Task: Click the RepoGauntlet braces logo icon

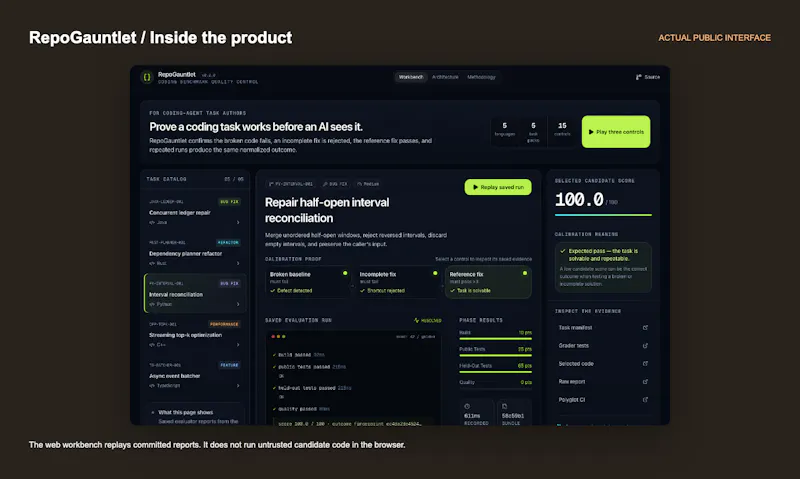Action: (147, 77)
